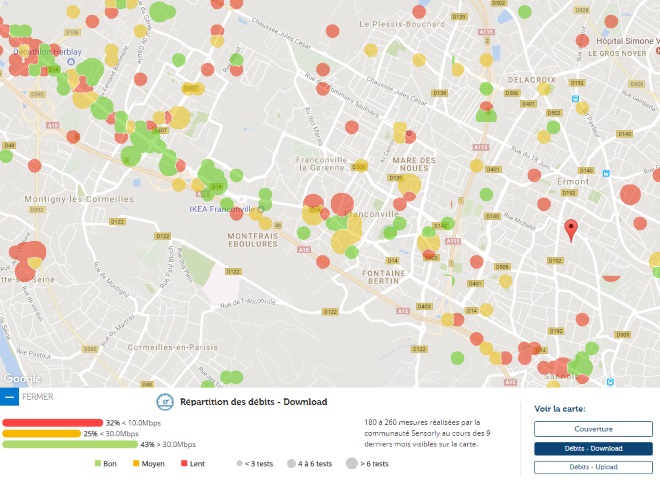The height and width of the screenshot is (488, 660).
Task: Click the IKEA Franconville map label
Action: [221, 209]
